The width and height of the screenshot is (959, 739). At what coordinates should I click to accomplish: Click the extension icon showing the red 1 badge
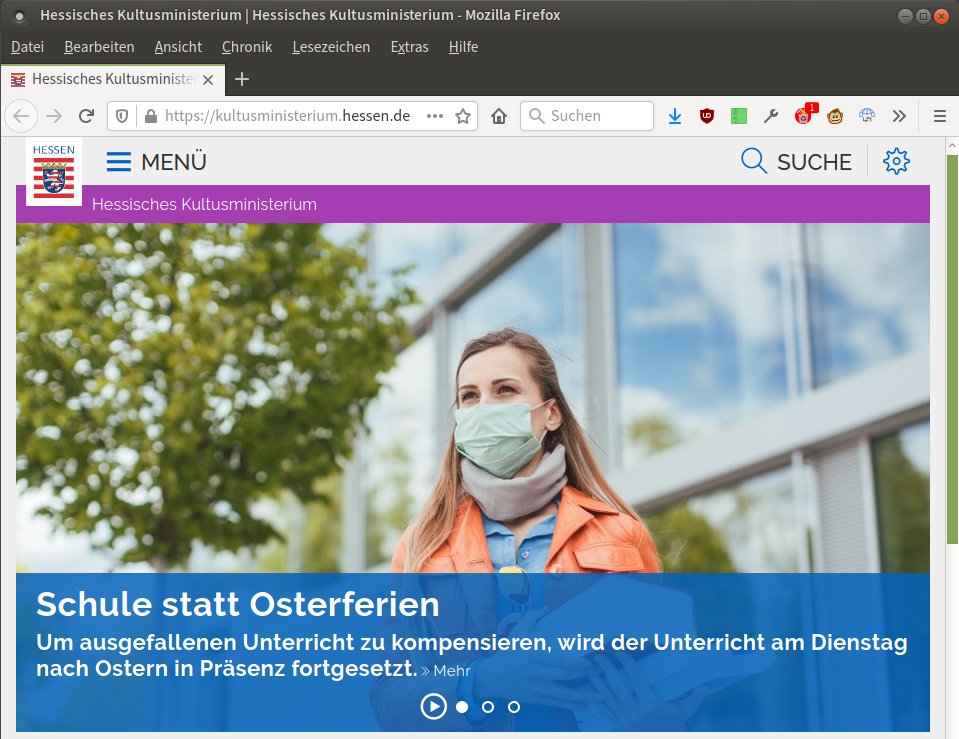tap(804, 116)
